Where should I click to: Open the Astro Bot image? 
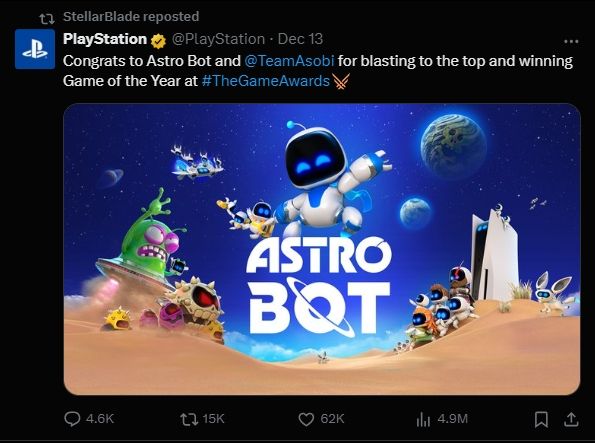click(x=322, y=249)
